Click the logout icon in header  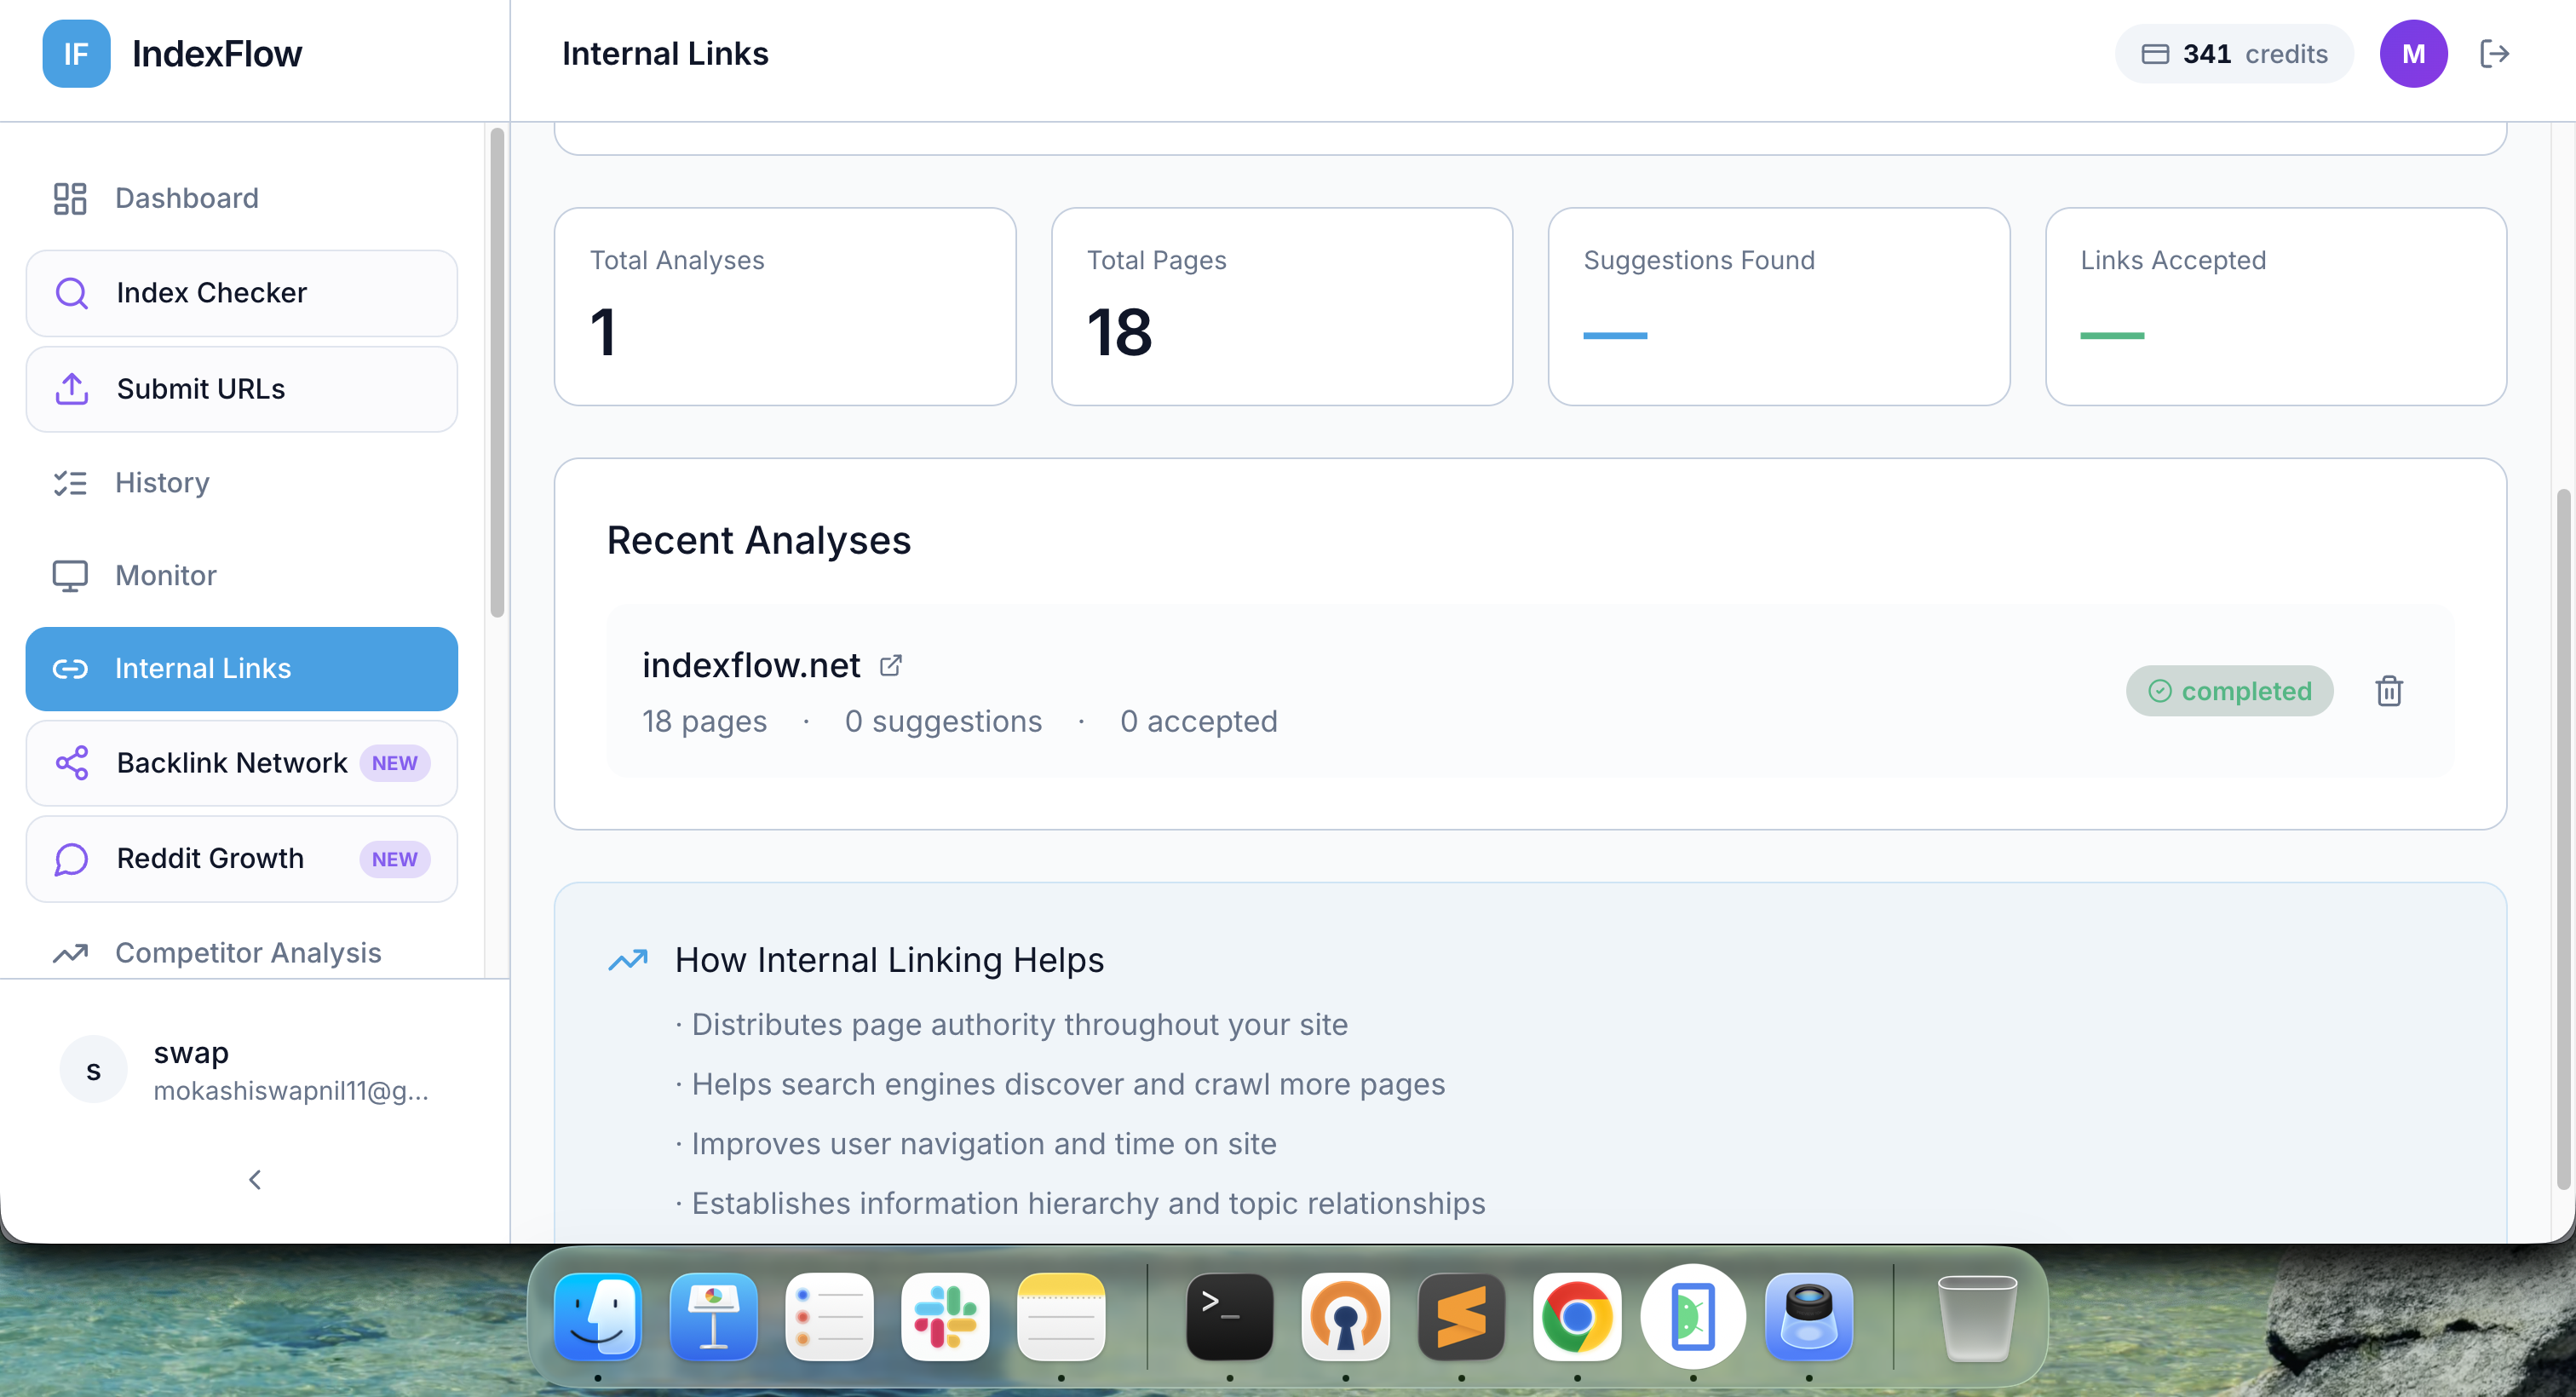click(x=2494, y=54)
